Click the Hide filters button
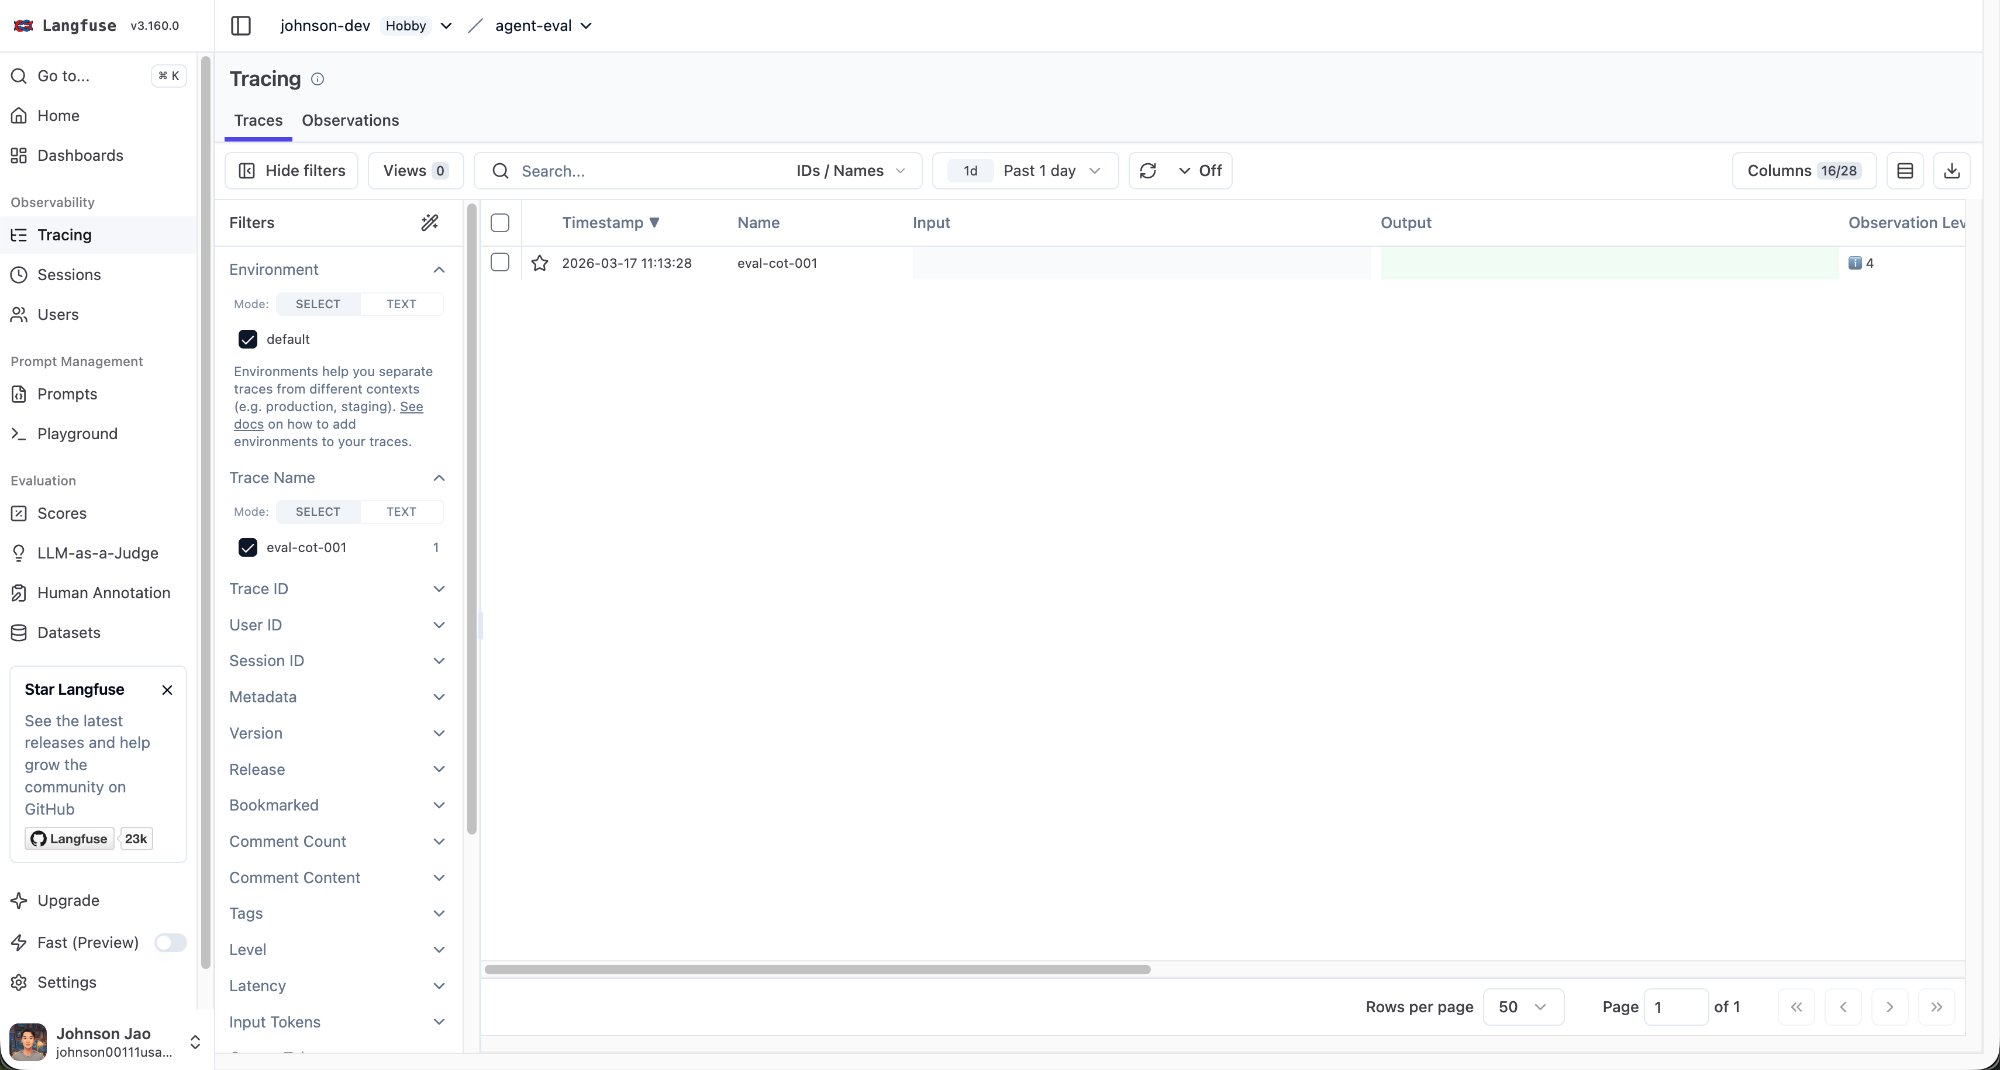Image resolution: width=2000 pixels, height=1070 pixels. point(291,170)
